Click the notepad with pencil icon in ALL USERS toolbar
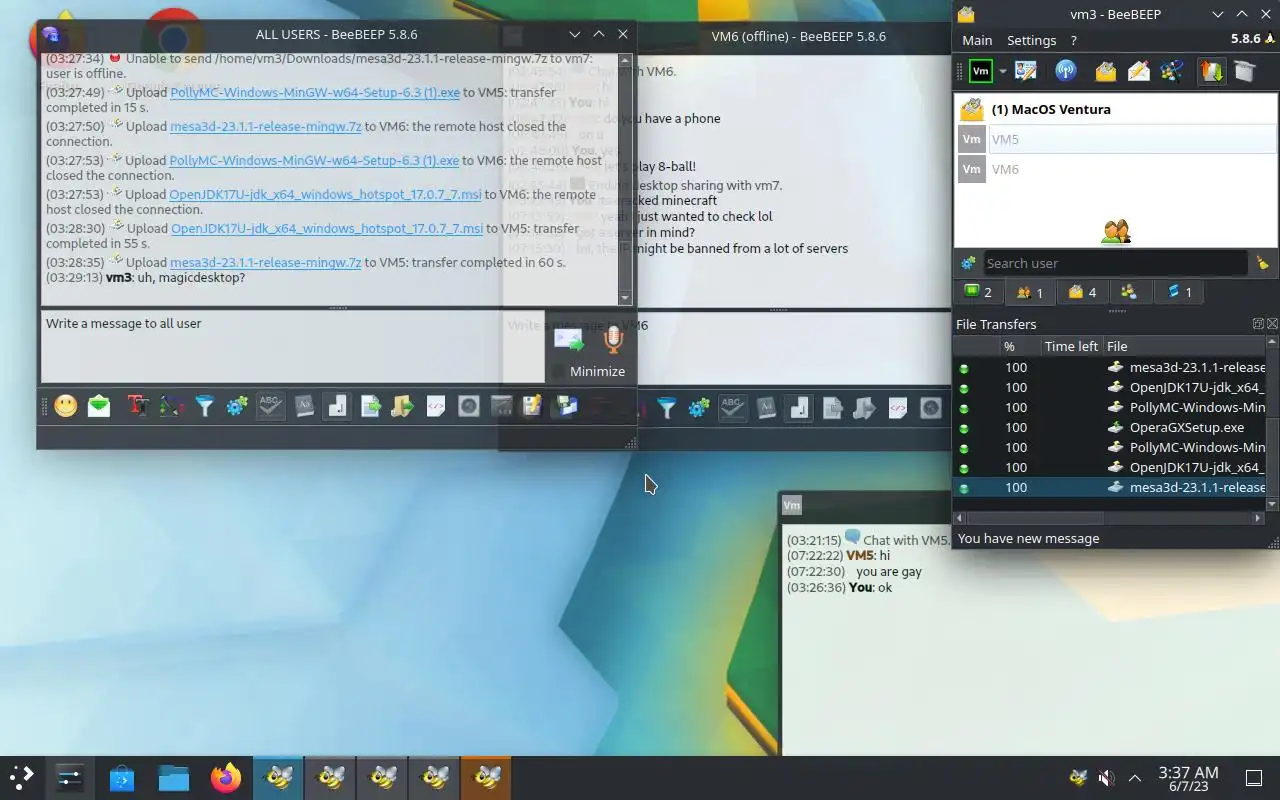 tap(532, 406)
